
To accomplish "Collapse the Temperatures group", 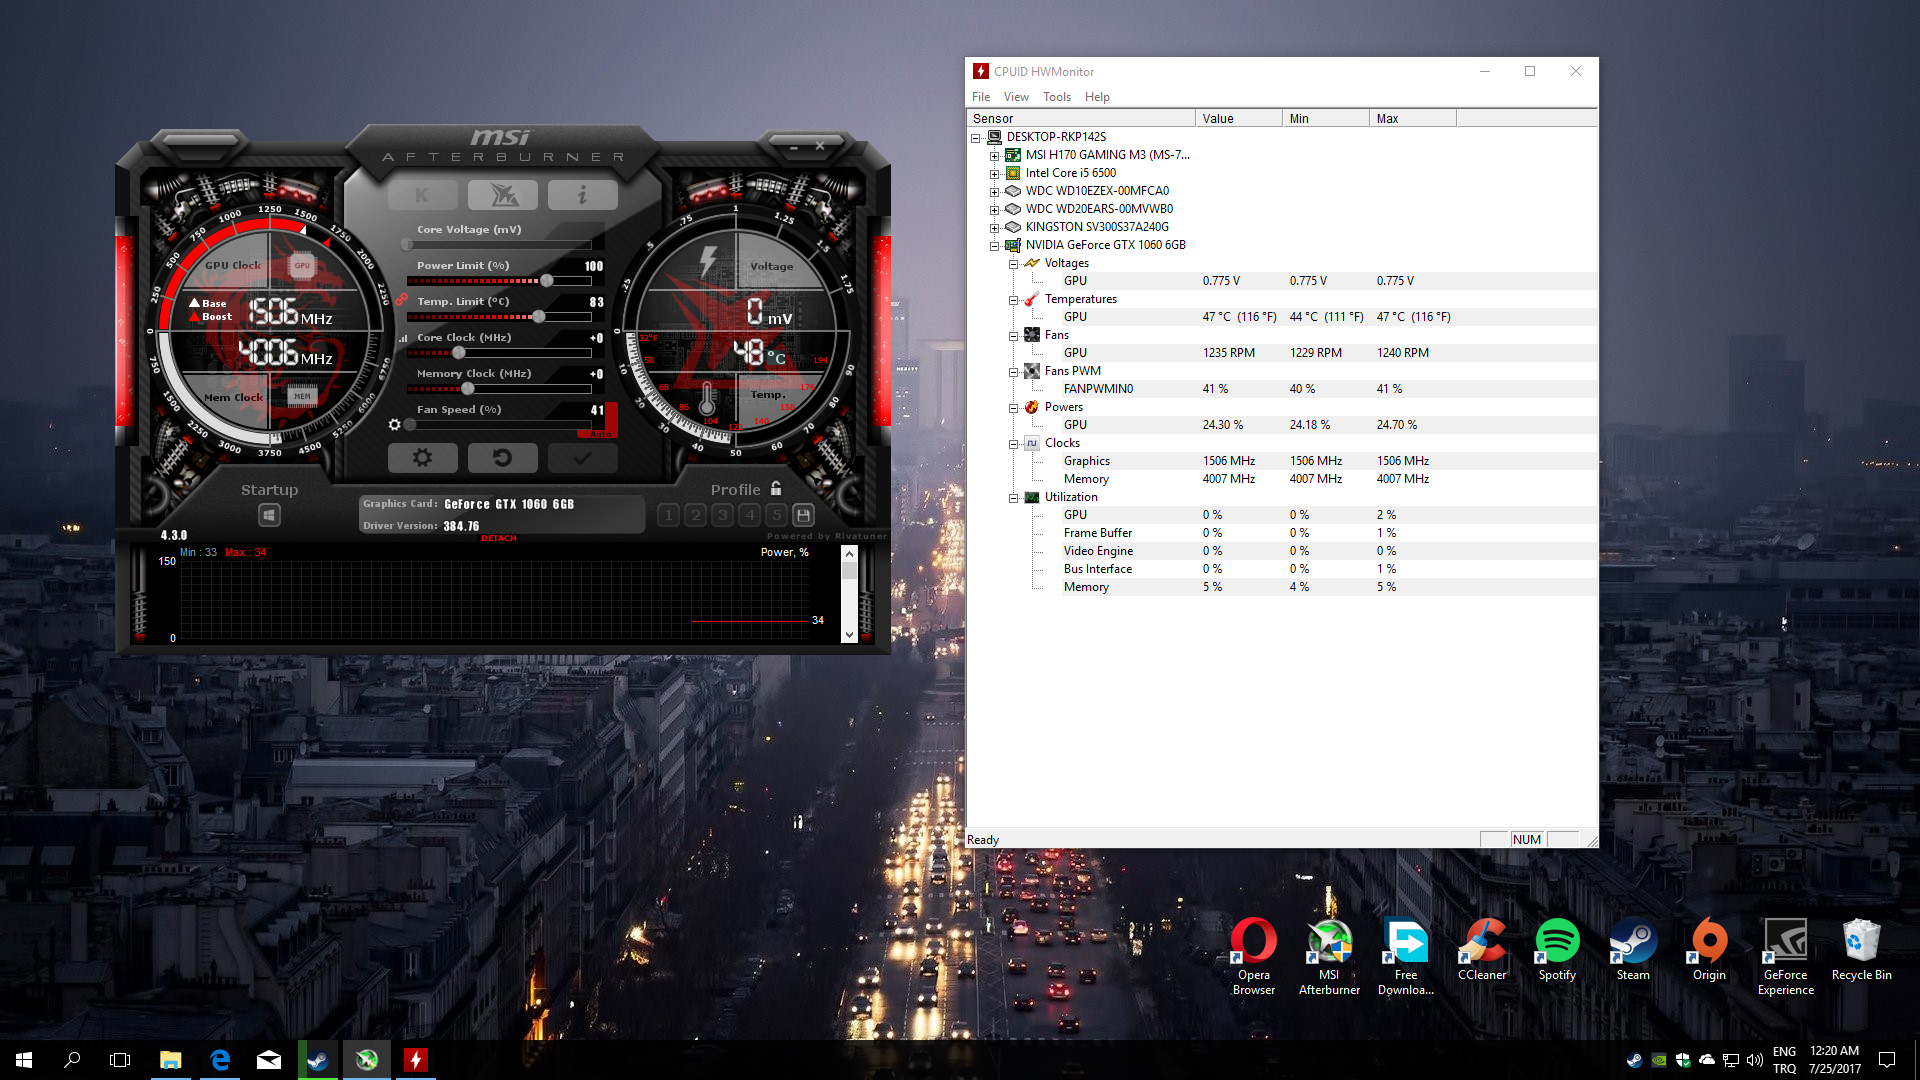I will [1013, 300].
